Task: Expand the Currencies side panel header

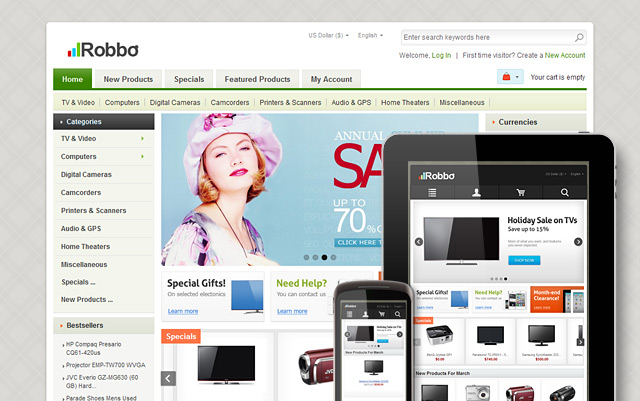Action: click(x=536, y=122)
